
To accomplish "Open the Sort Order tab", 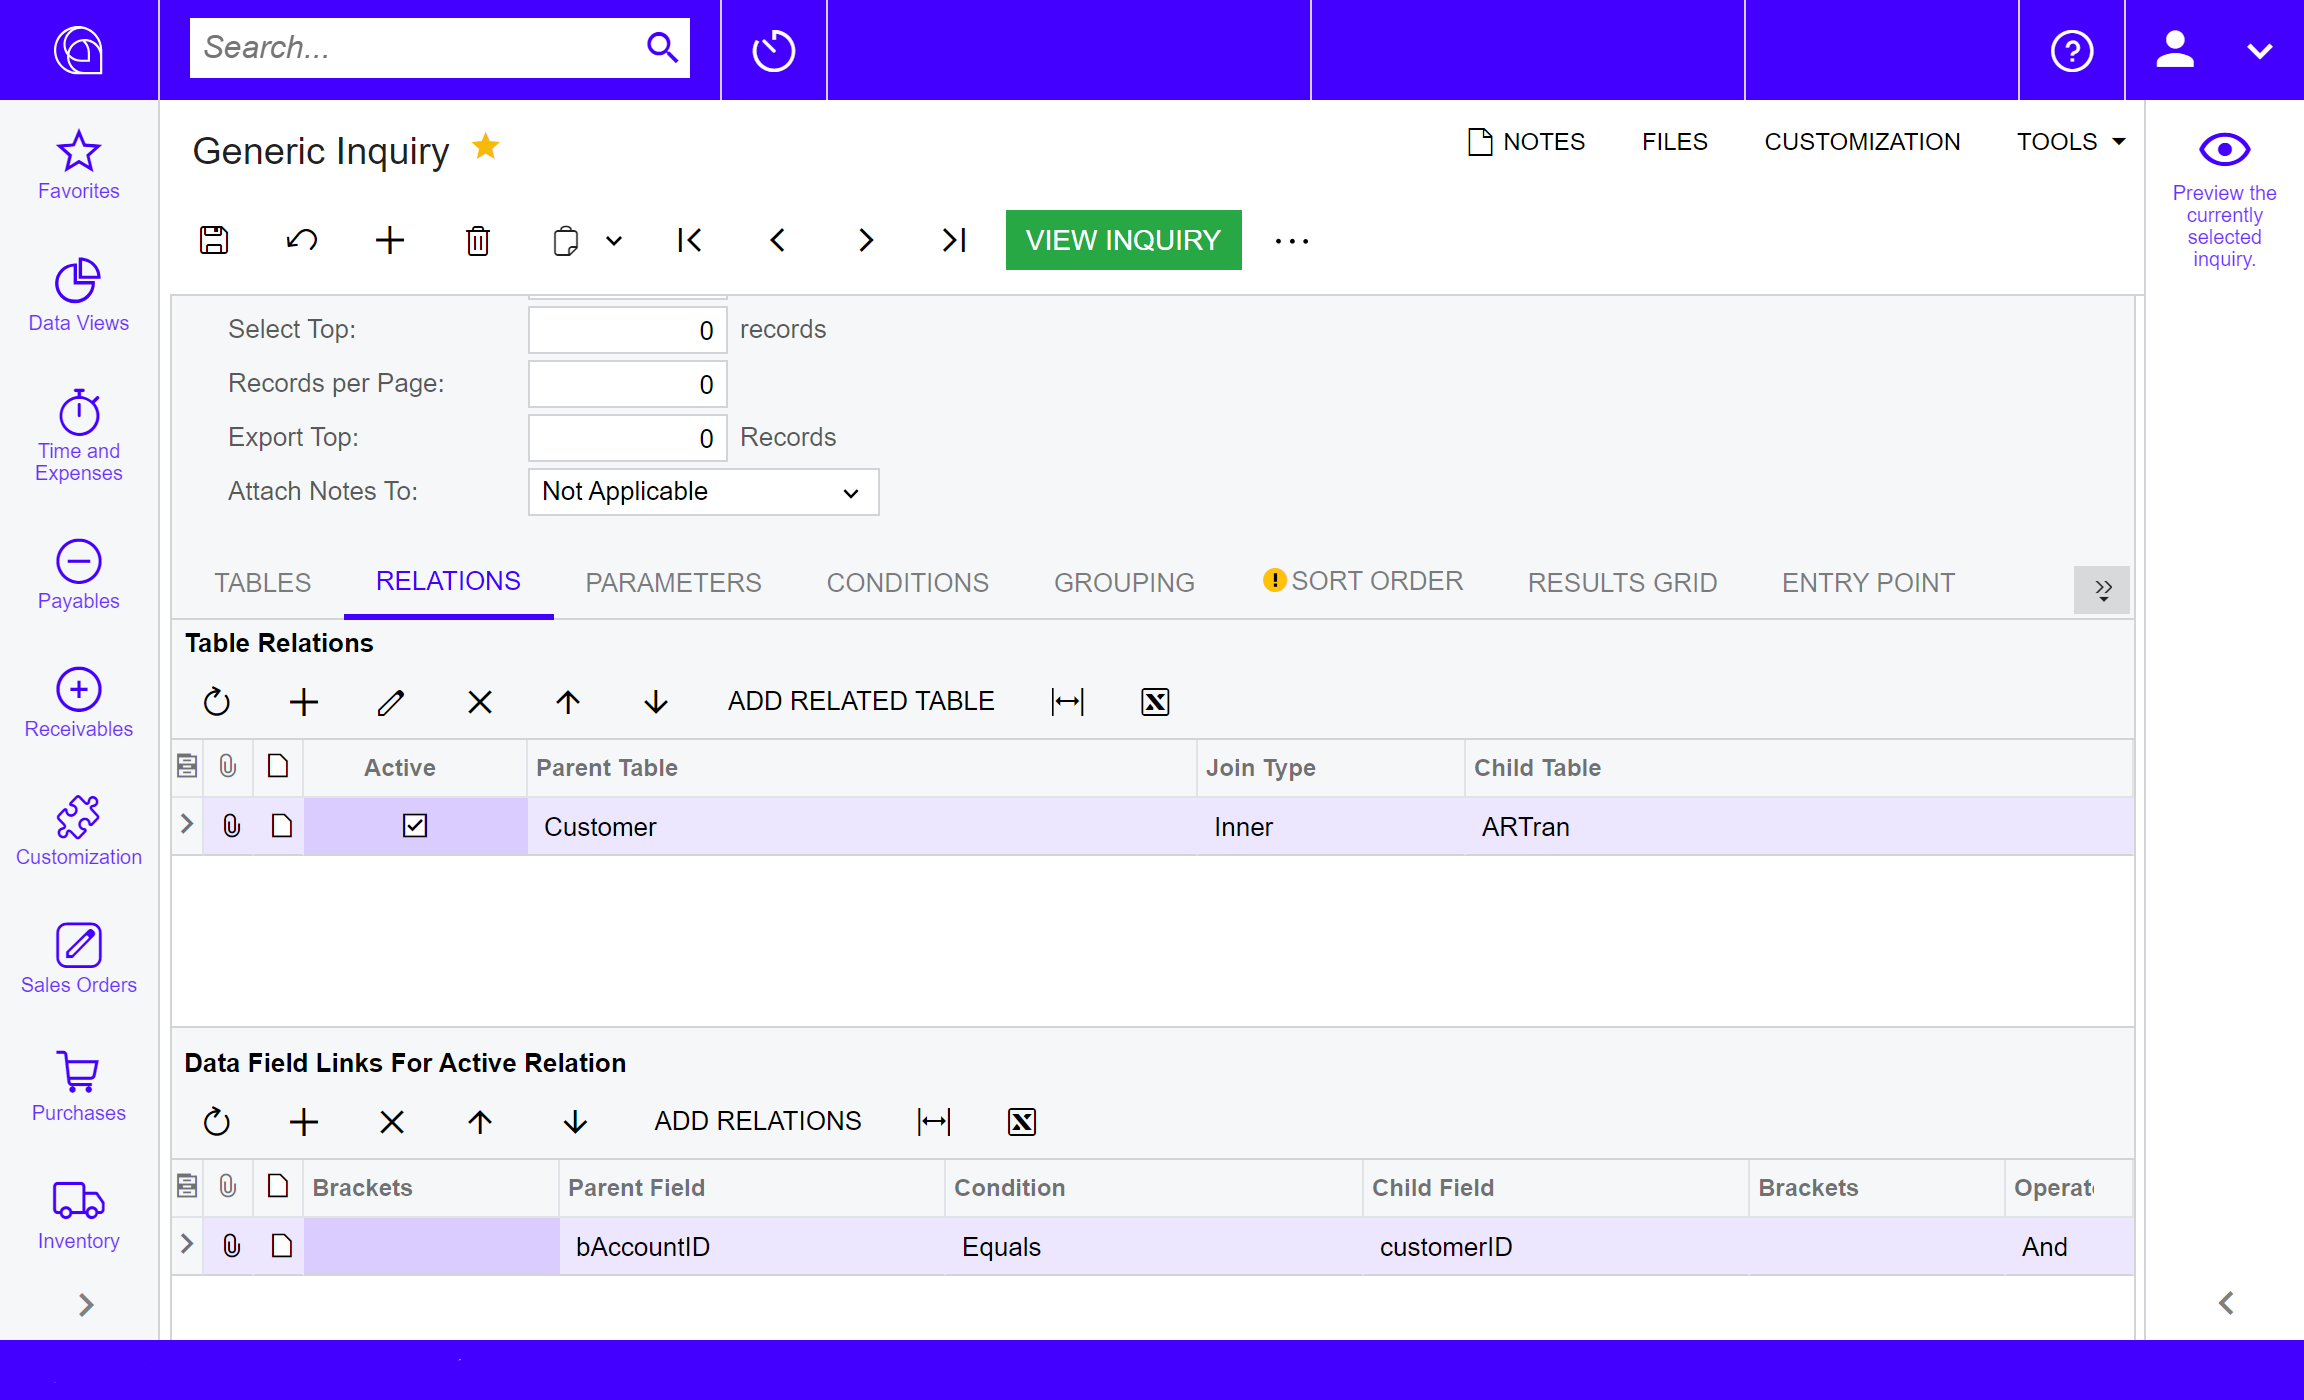I will pos(1377,580).
